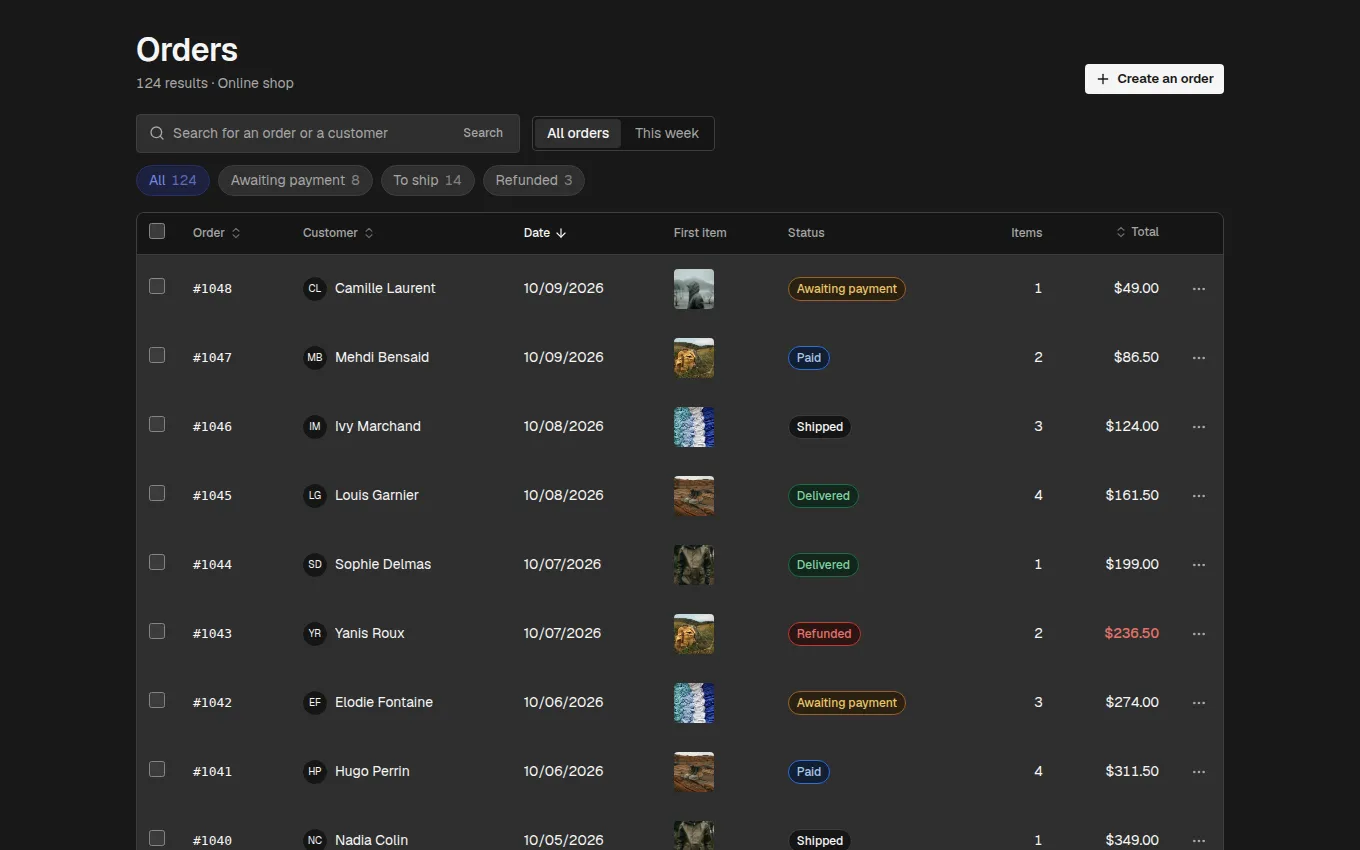Filter orders by the Refunded chip
This screenshot has height=850, width=1360.
click(x=534, y=181)
